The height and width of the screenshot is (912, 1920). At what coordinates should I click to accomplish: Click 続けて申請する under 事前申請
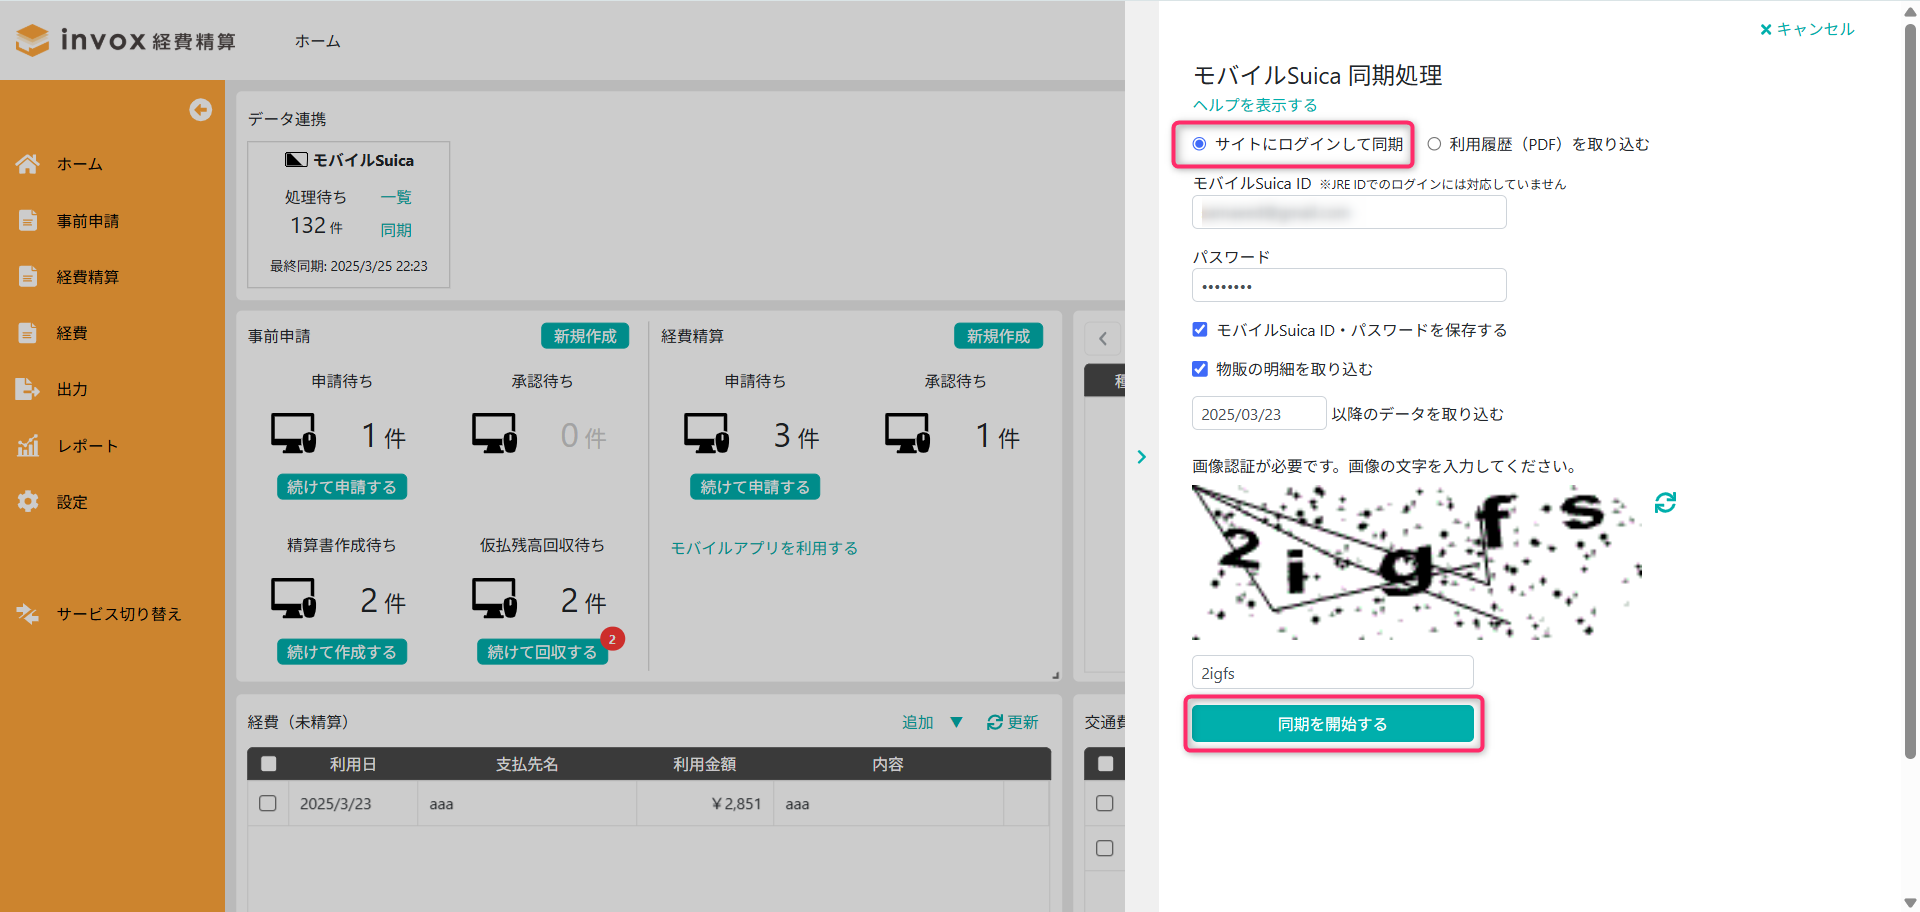pos(342,487)
